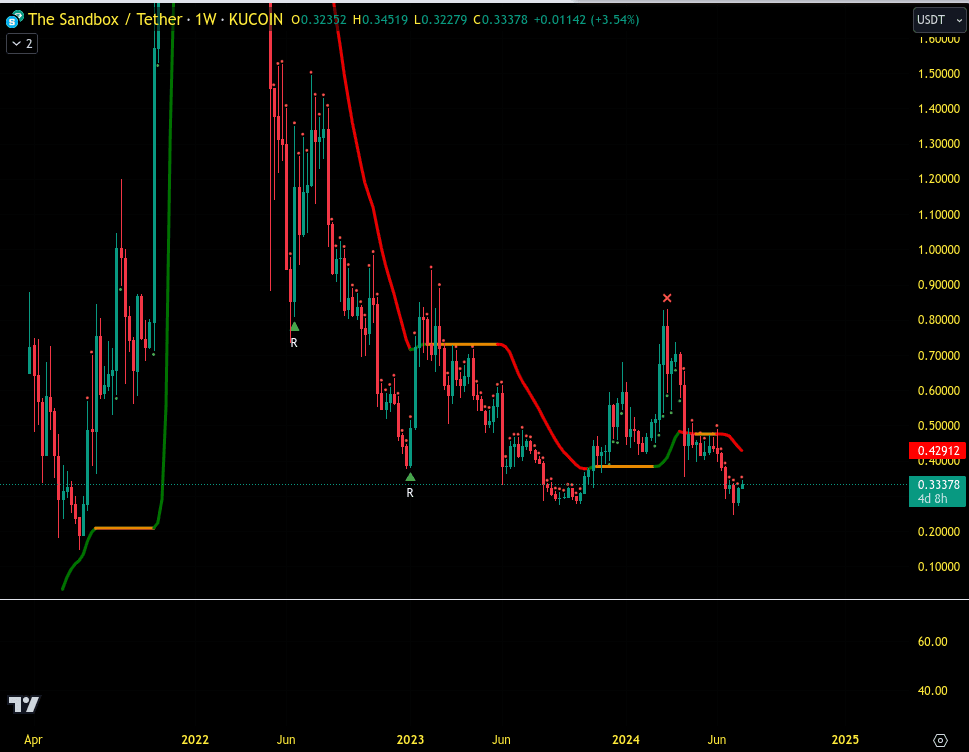Click the 2022 label on the time axis

(x=195, y=740)
